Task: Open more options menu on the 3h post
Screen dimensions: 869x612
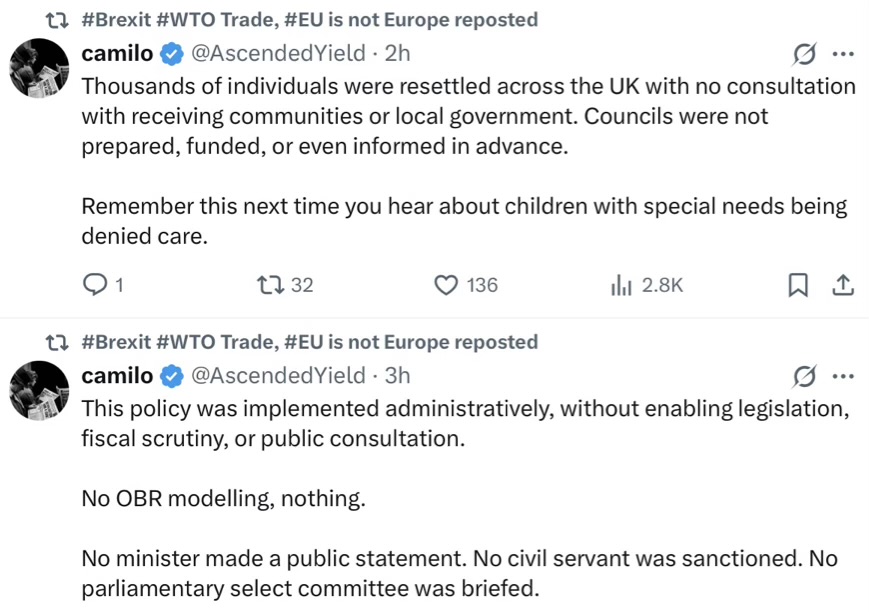Action: click(843, 376)
